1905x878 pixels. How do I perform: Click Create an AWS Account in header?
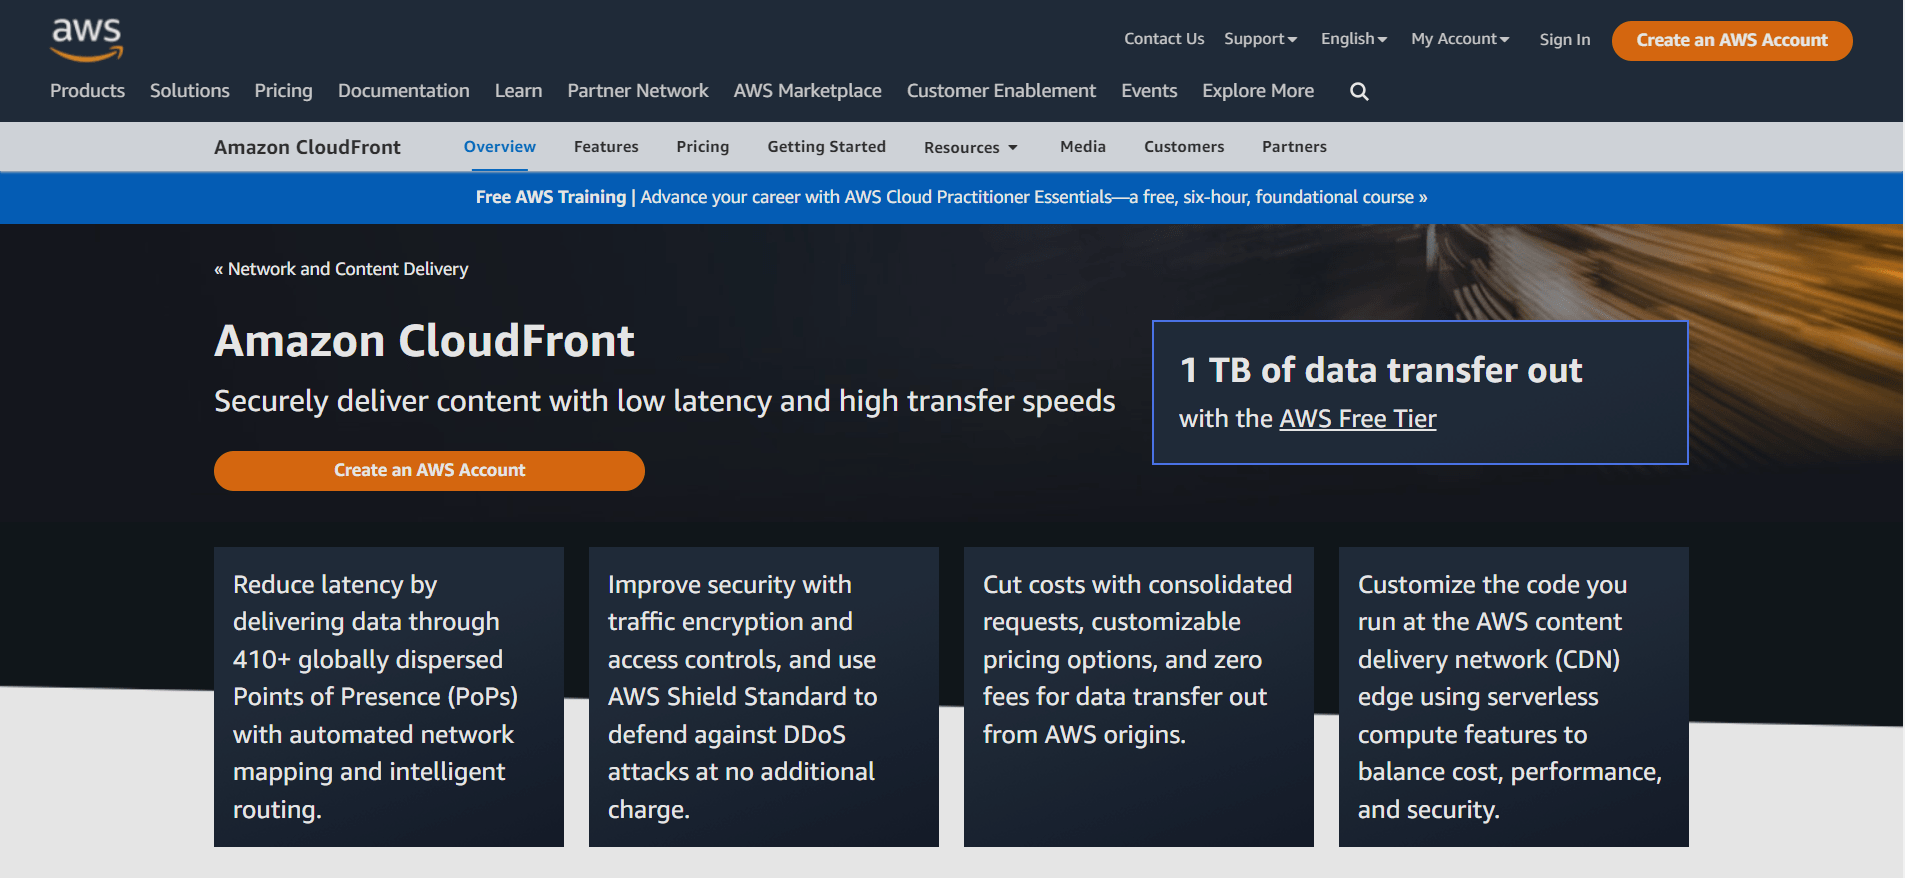pyautogui.click(x=1732, y=41)
